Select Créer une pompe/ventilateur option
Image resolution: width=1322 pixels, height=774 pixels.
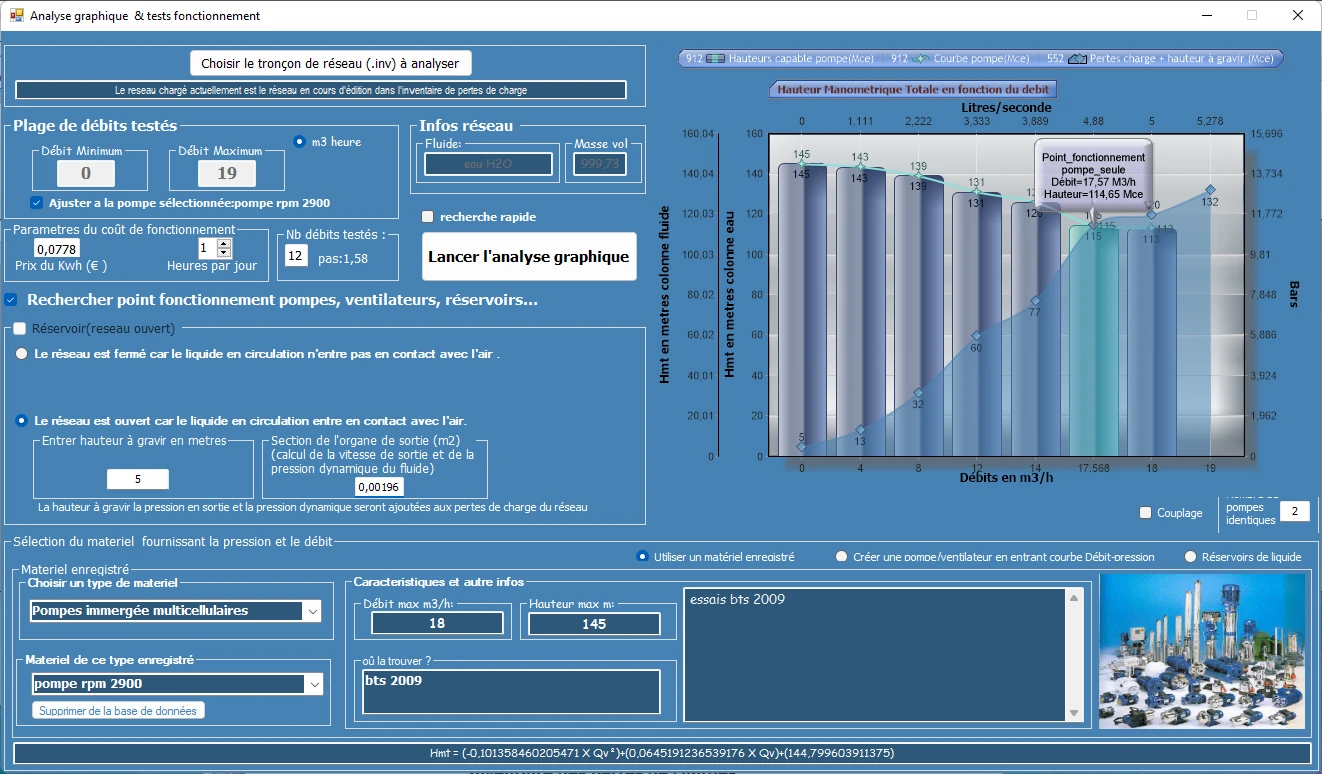pyautogui.click(x=842, y=556)
